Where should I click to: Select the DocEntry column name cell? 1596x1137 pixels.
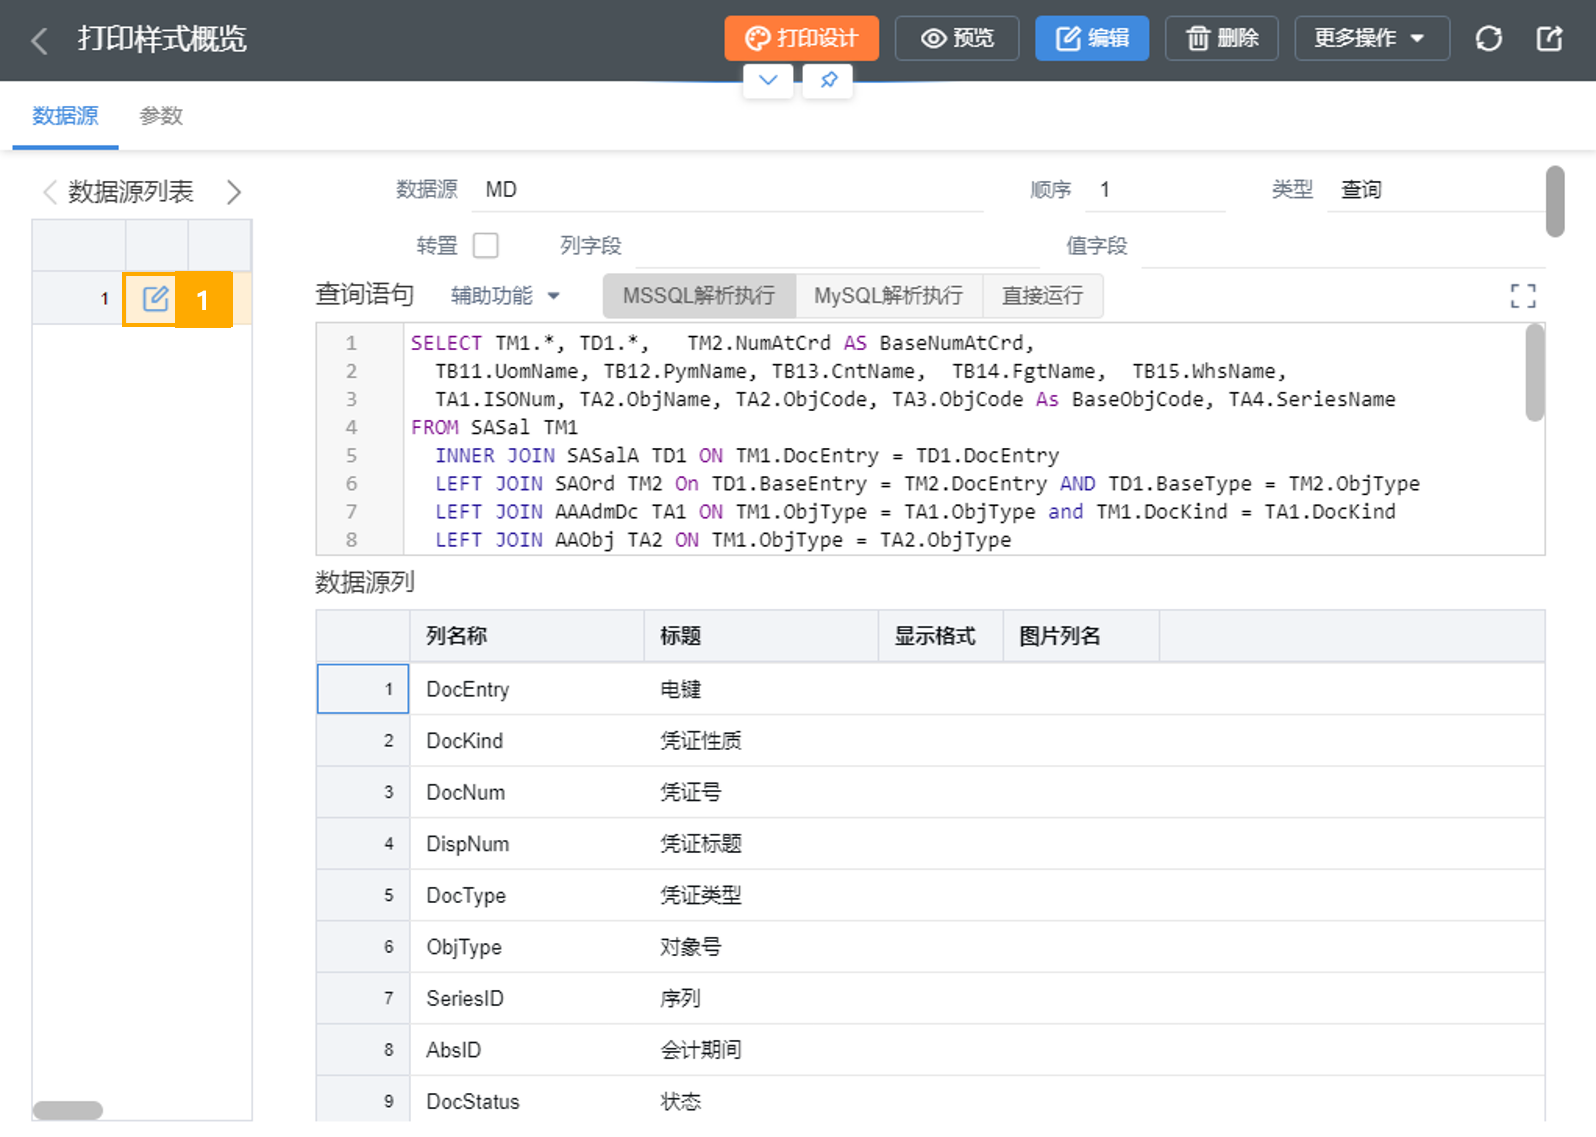[527, 689]
